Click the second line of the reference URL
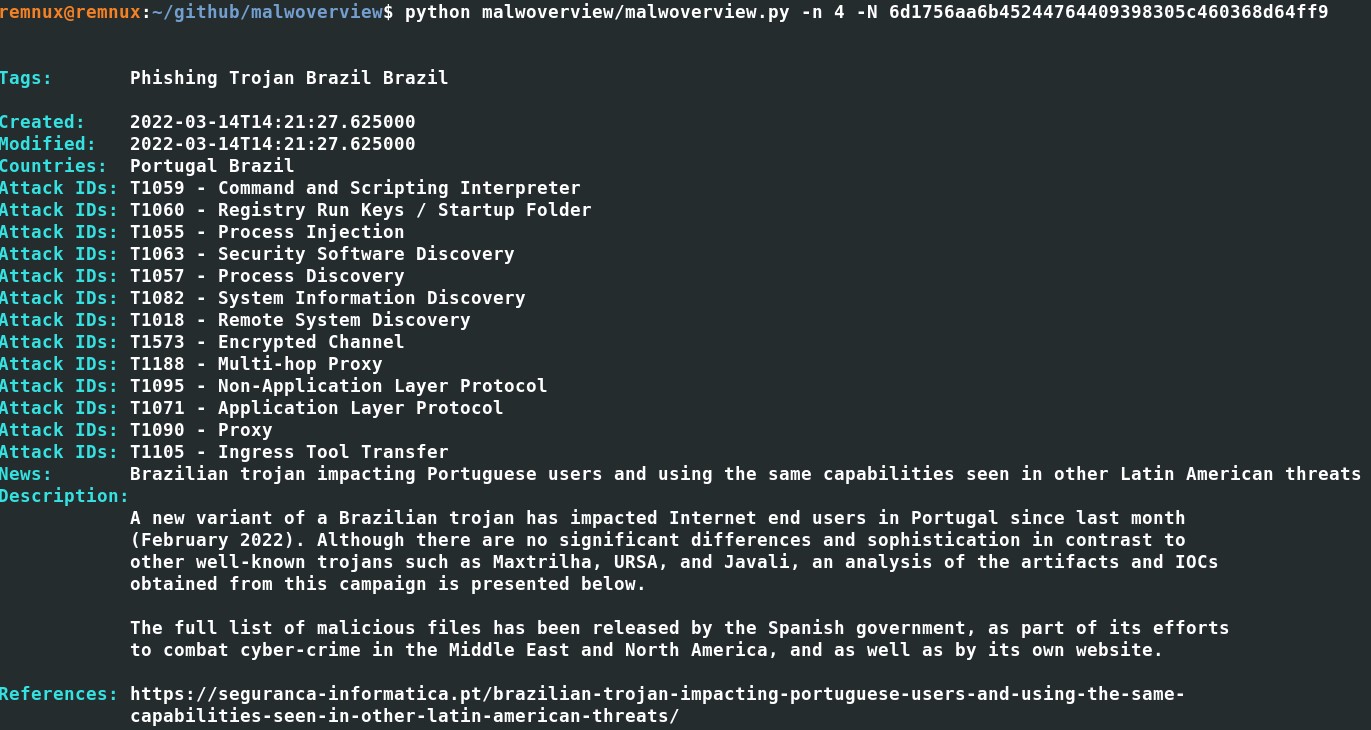 pyautogui.click(x=404, y=716)
